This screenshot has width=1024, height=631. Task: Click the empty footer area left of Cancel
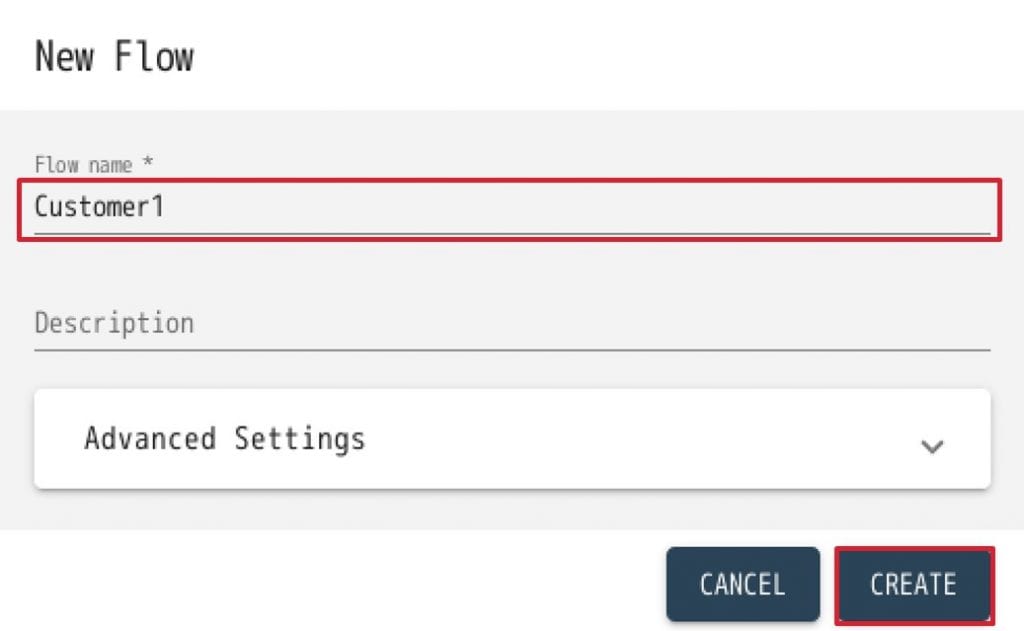click(330, 584)
